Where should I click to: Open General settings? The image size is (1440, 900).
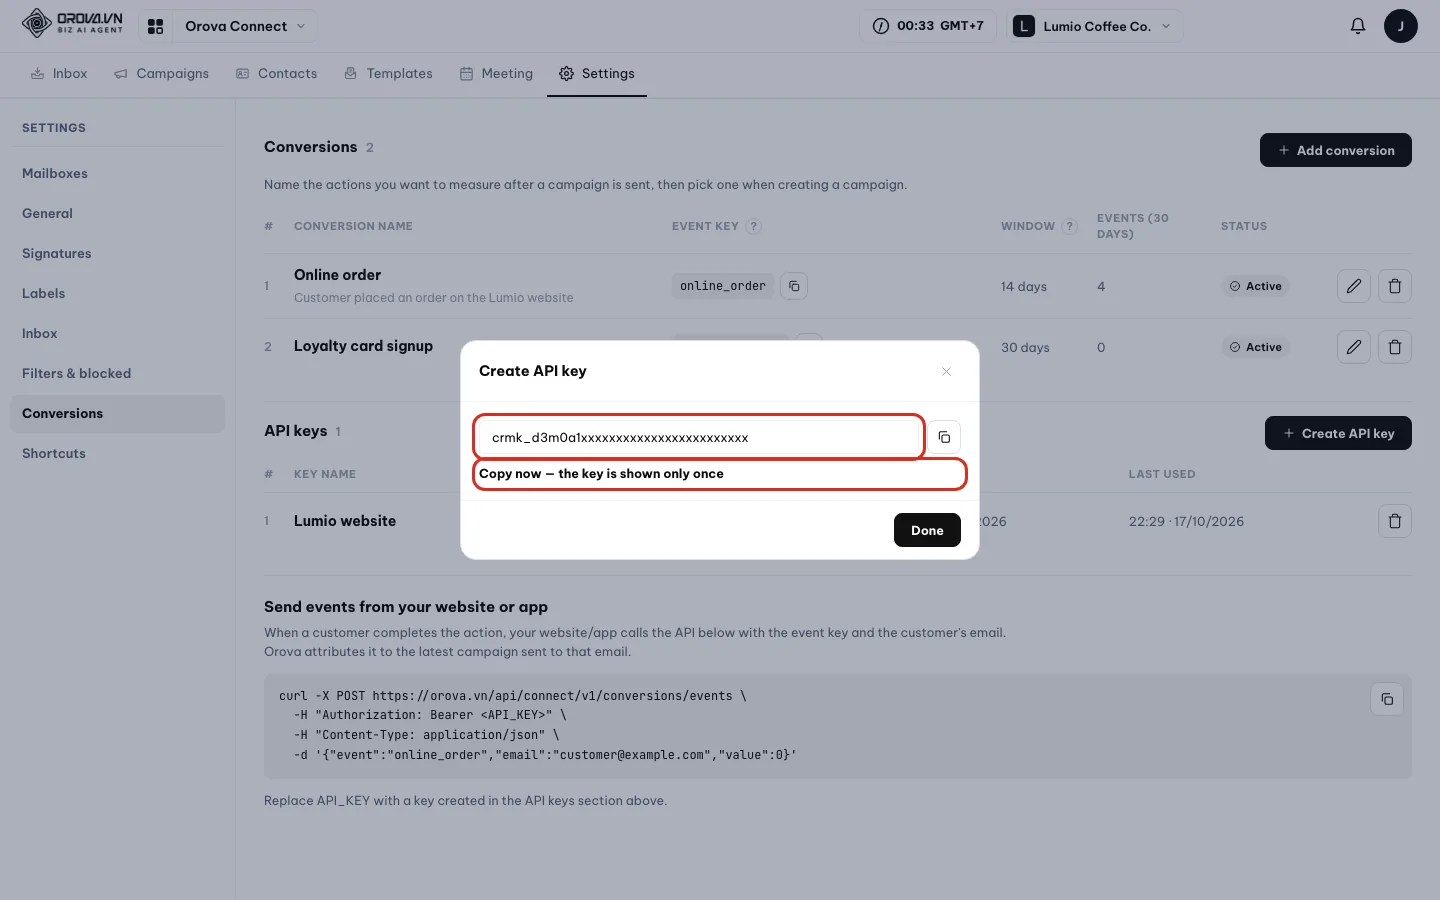click(x=117, y=213)
